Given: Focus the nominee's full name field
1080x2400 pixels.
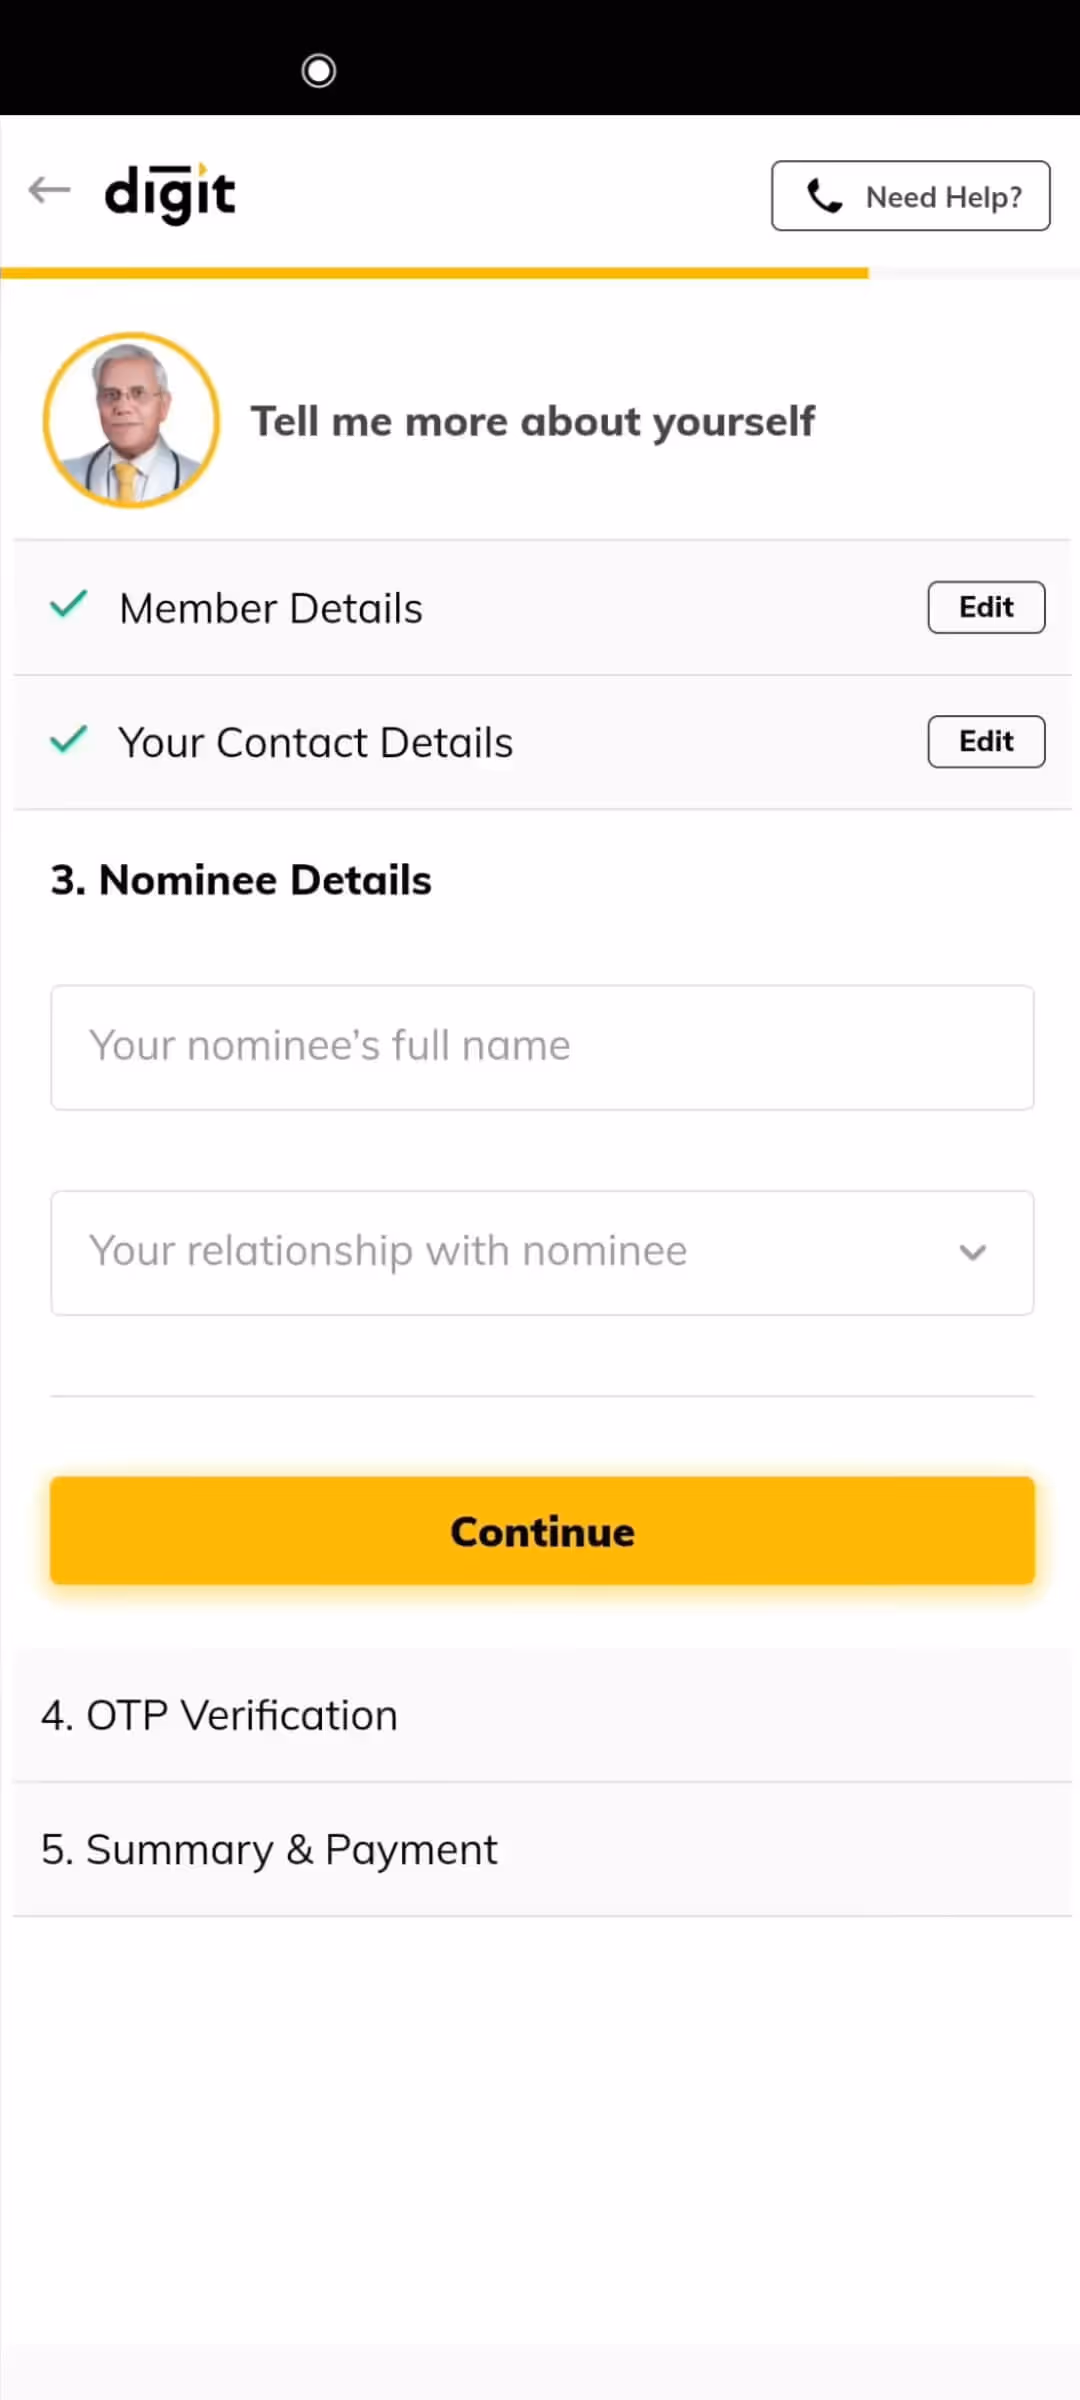Looking at the screenshot, I should (541, 1047).
